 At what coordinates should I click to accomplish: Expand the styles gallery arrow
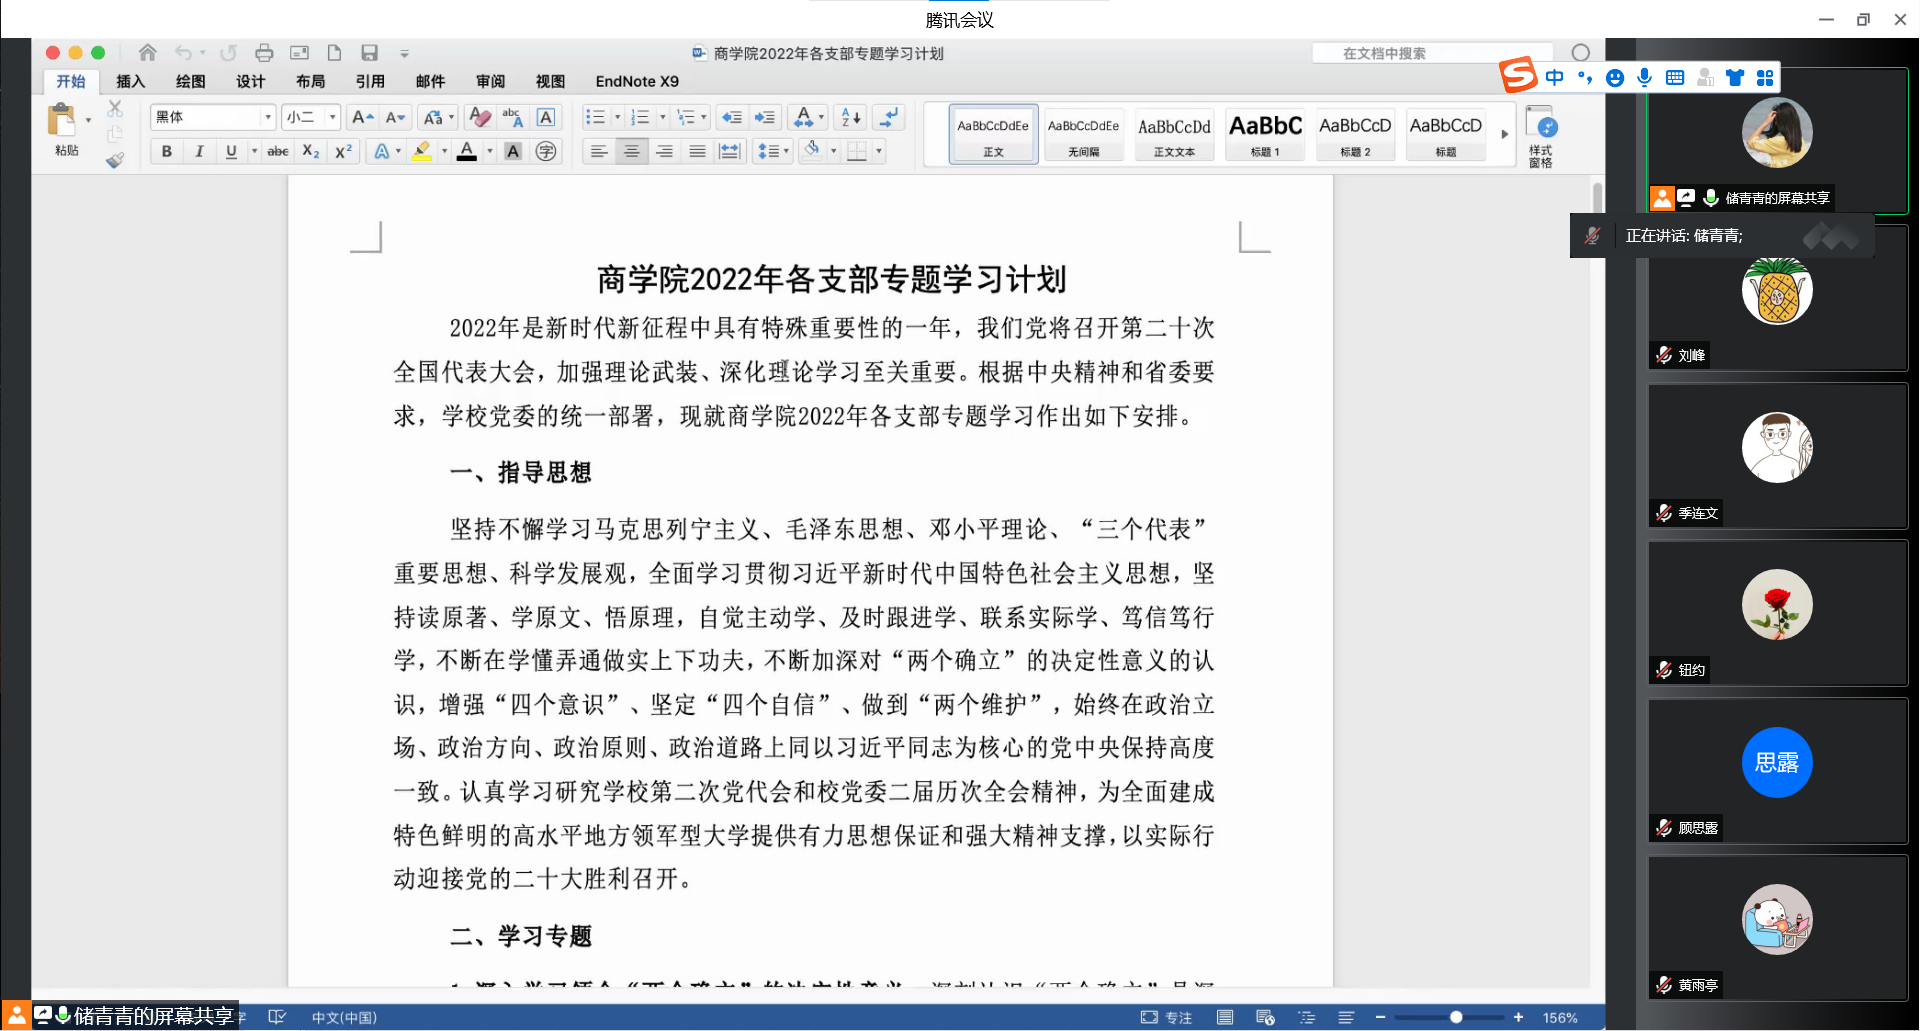coord(1504,134)
